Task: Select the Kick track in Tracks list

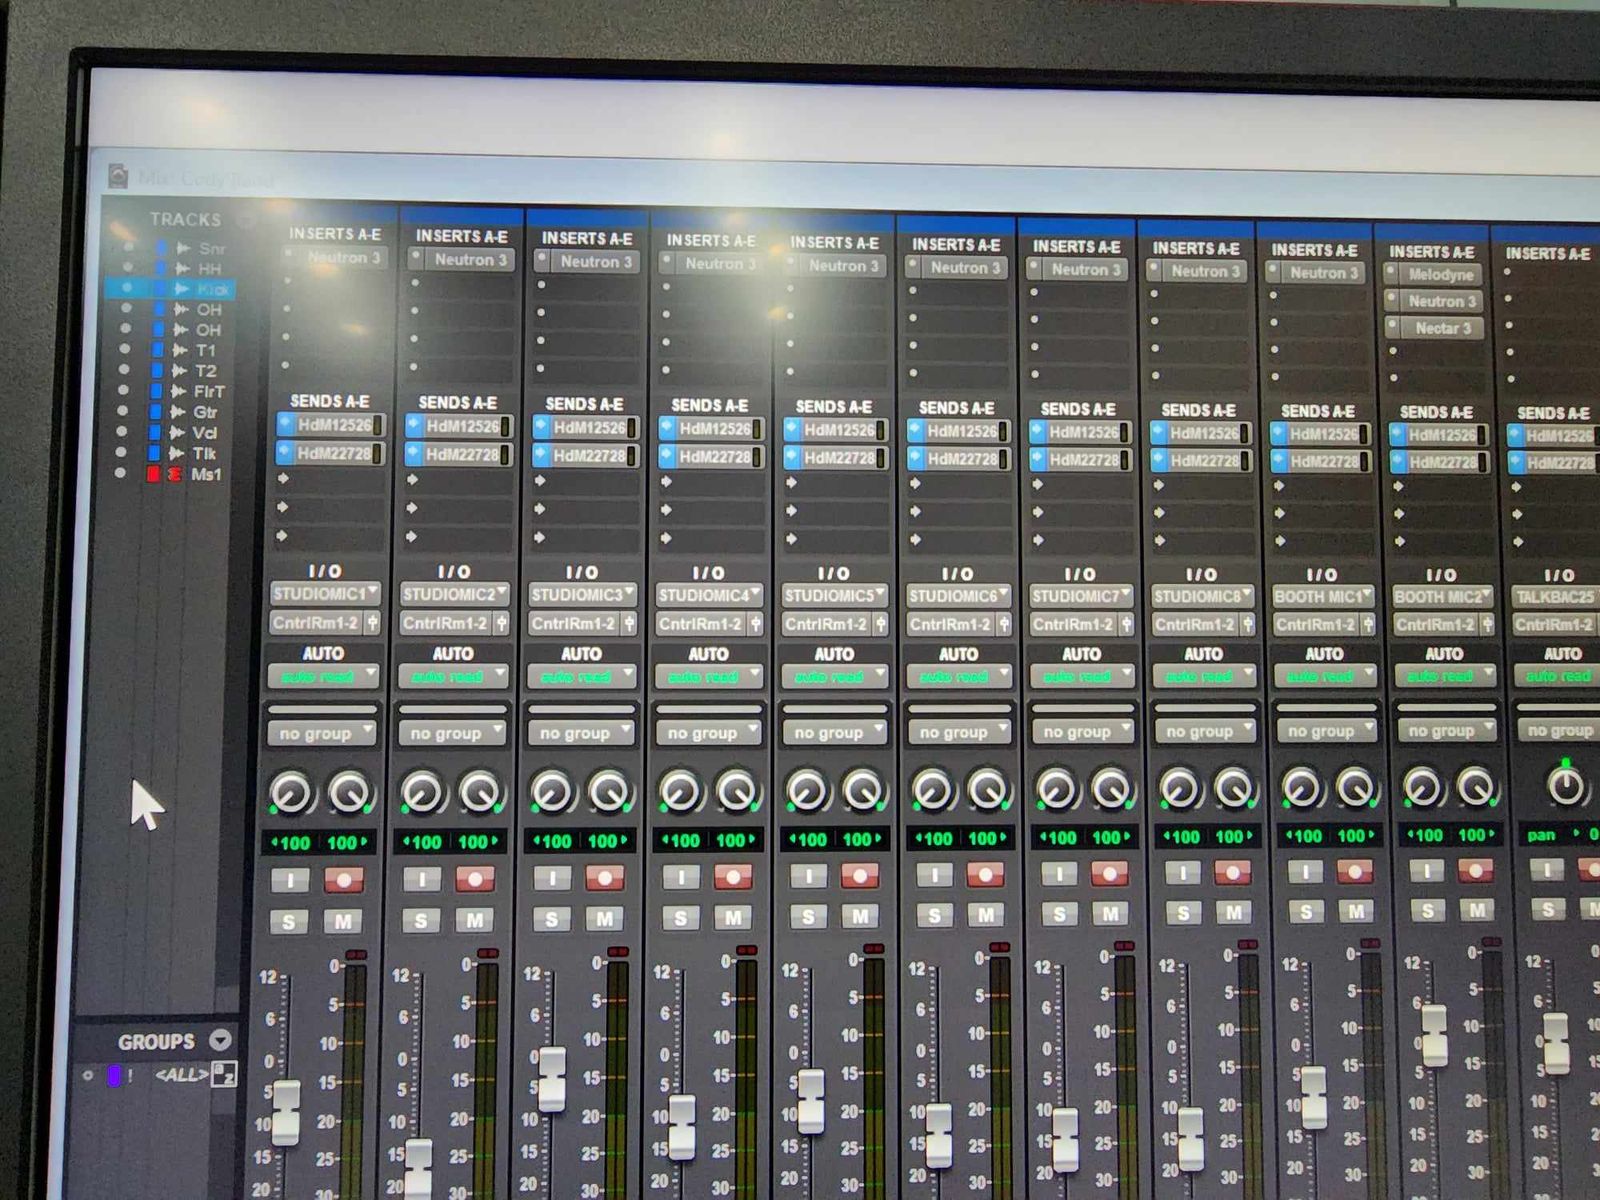Action: 212,289
